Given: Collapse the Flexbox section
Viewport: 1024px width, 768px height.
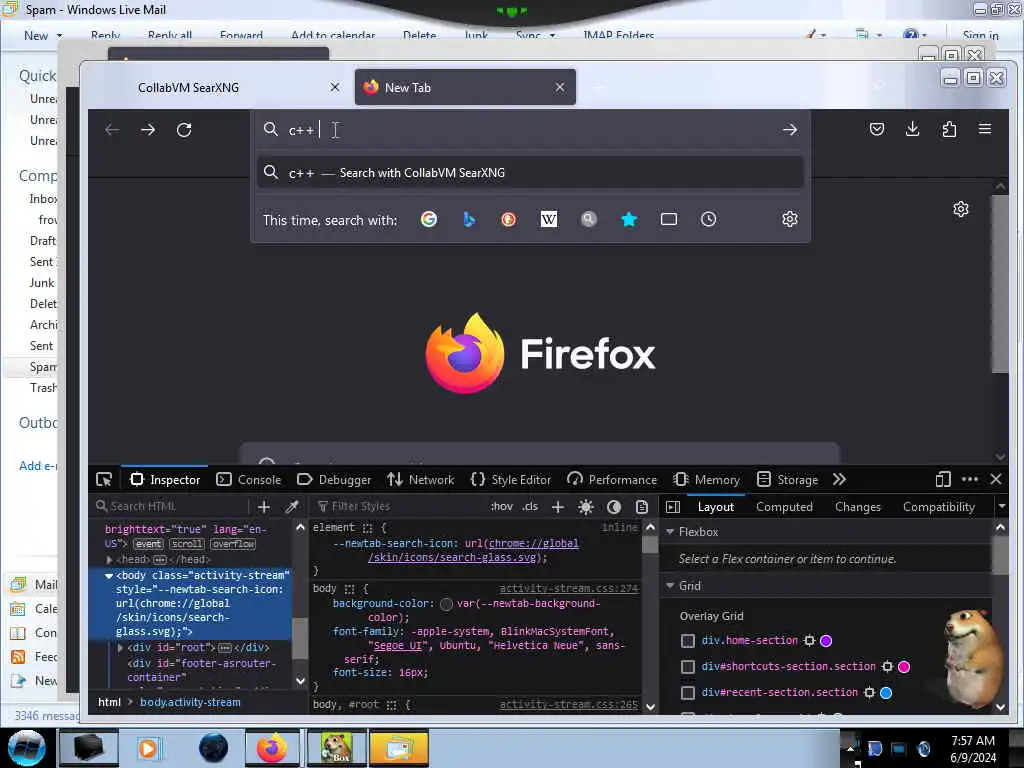Looking at the screenshot, I should point(670,532).
